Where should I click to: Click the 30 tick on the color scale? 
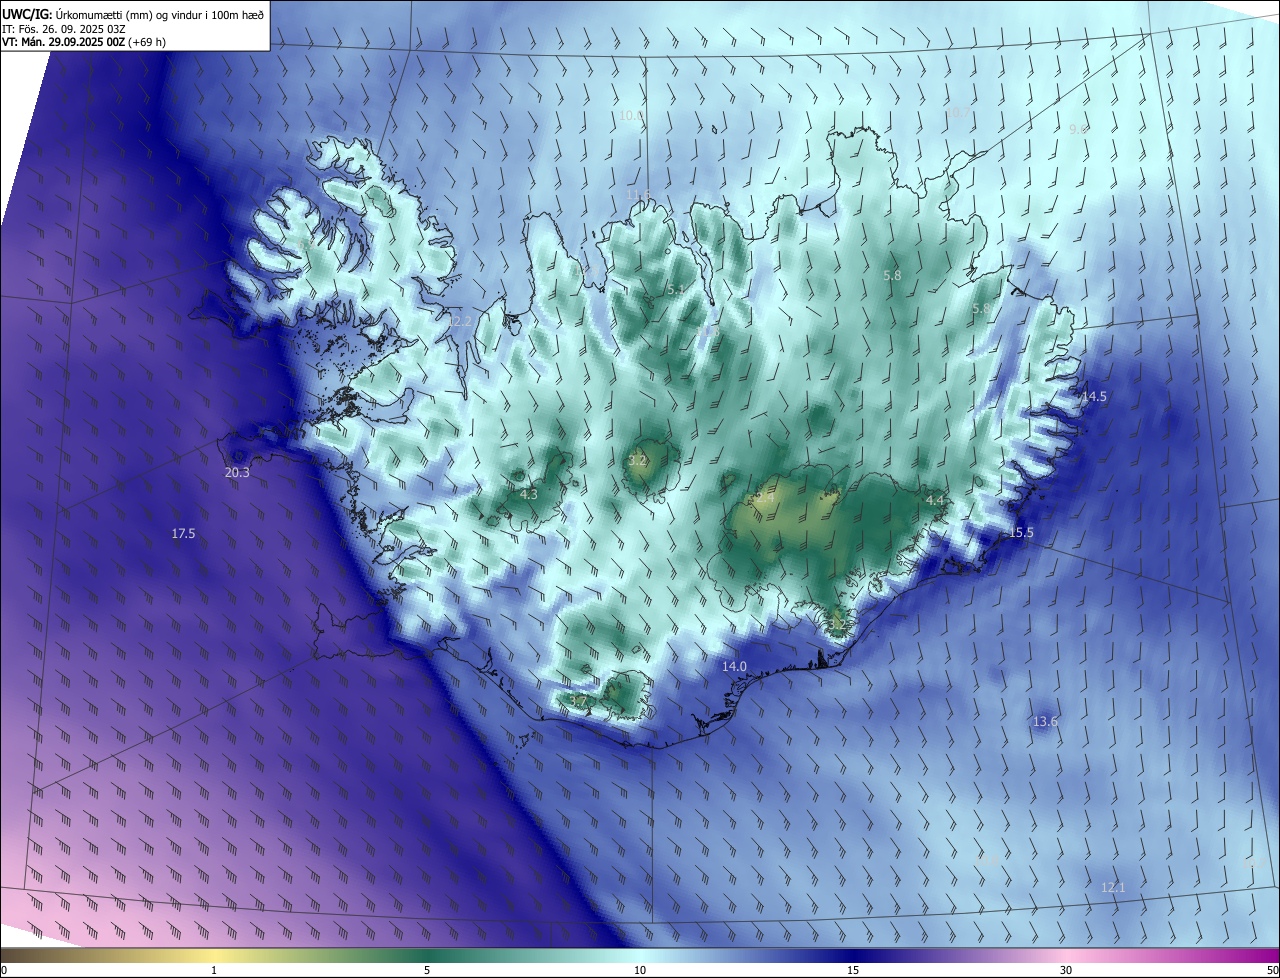click(x=1066, y=971)
